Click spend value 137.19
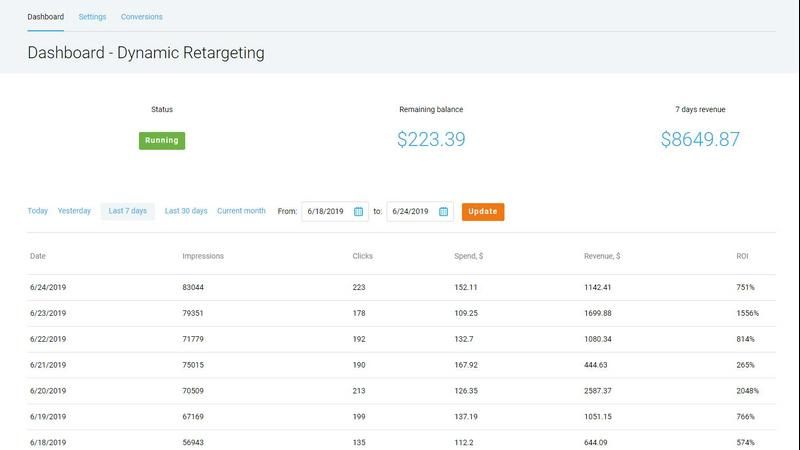 click(466, 417)
